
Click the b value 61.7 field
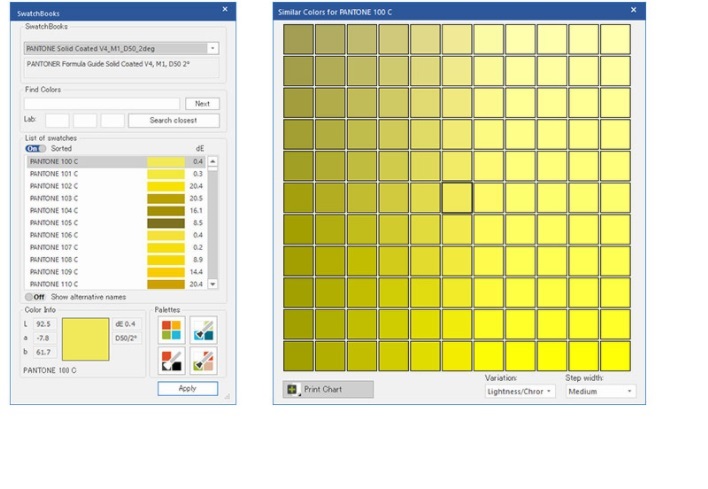coord(44,352)
